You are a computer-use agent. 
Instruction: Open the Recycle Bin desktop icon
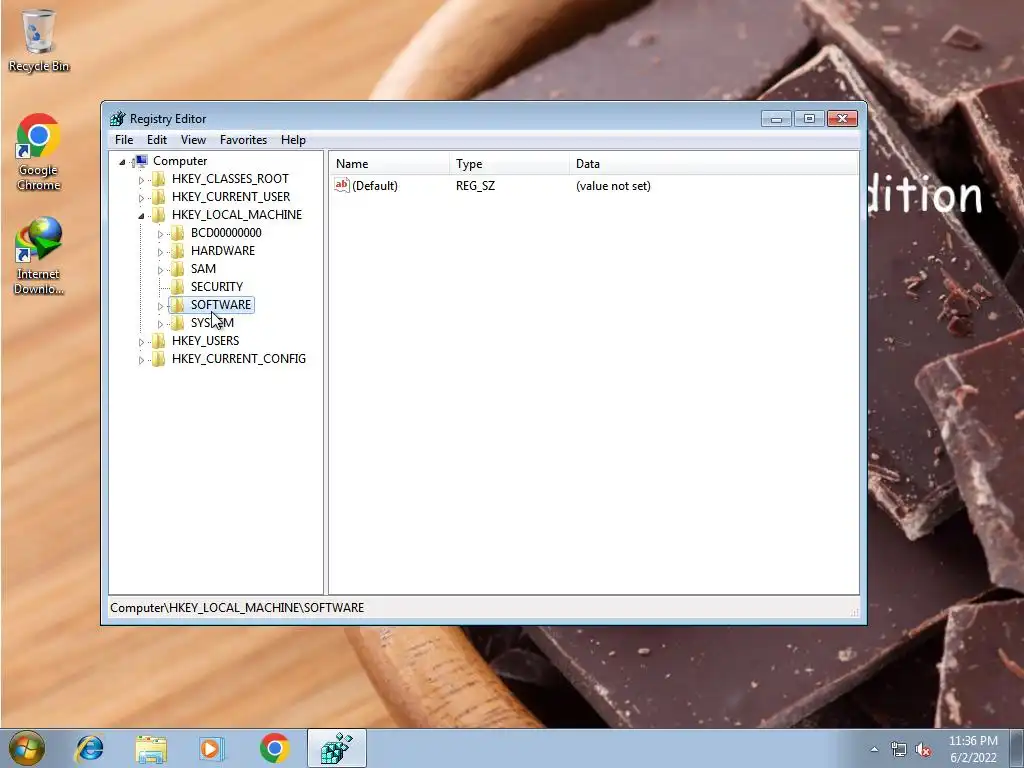coord(39,40)
